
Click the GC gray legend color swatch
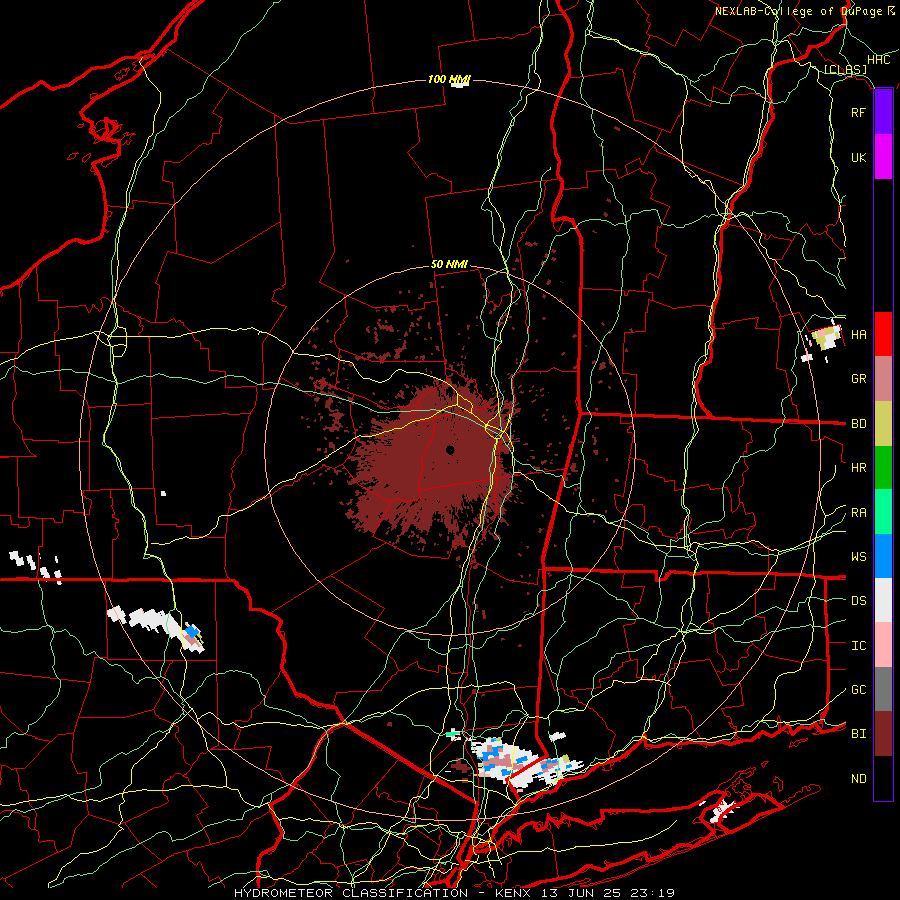pyautogui.click(x=883, y=689)
